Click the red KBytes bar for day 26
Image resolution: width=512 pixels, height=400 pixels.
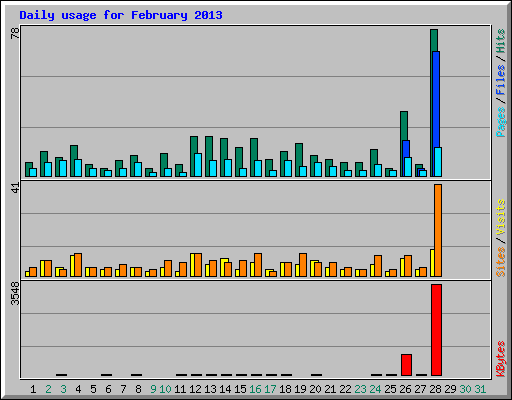pos(406,365)
